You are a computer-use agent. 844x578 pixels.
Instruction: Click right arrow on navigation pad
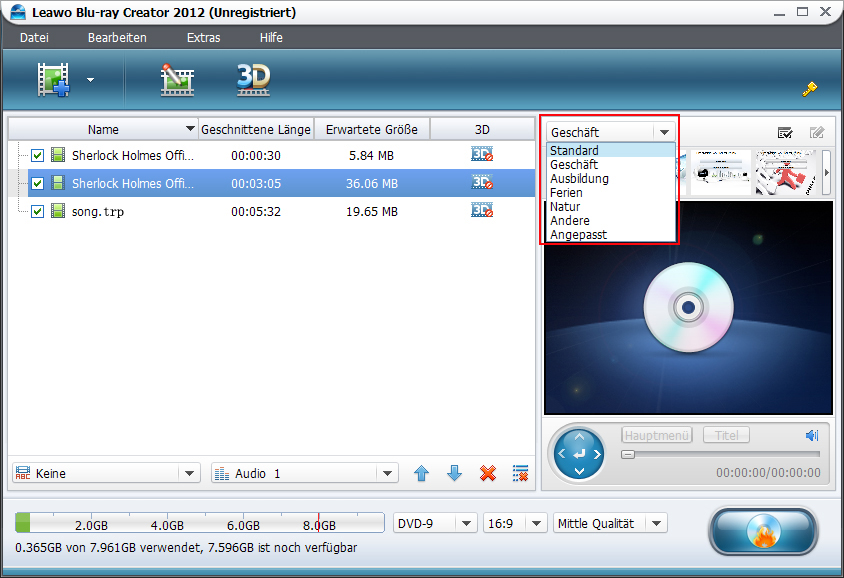point(597,454)
